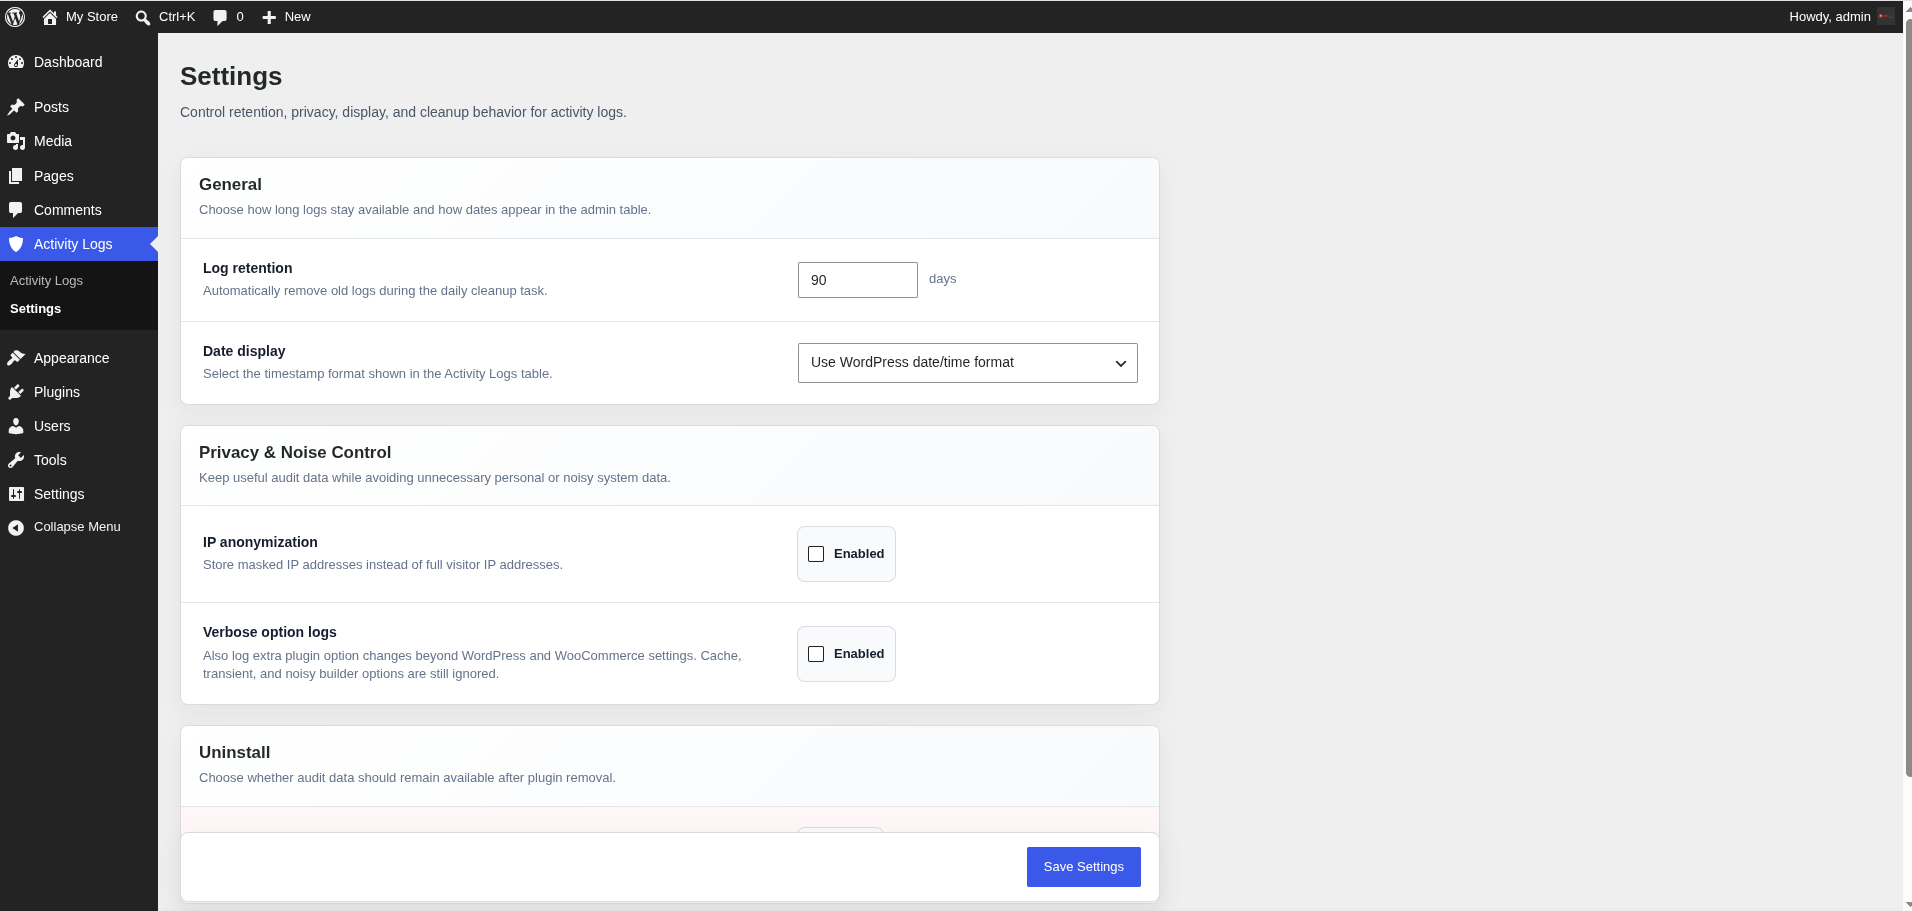Click the Users person icon
Viewport: 1912px width, 911px height.
point(16,426)
